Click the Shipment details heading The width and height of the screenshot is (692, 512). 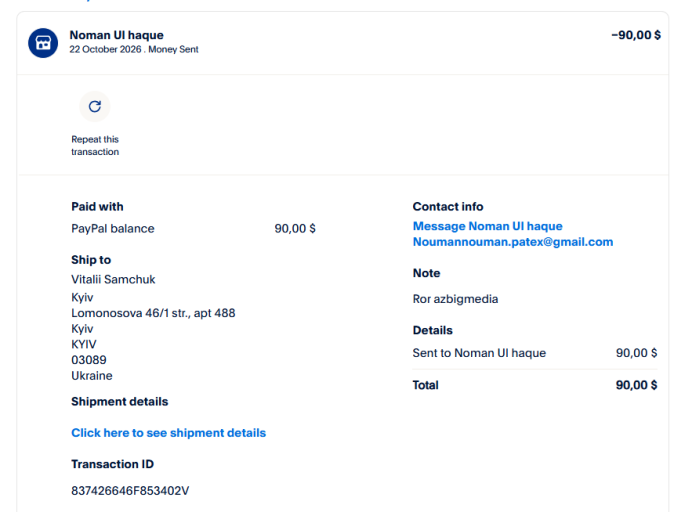pyautogui.click(x=120, y=401)
